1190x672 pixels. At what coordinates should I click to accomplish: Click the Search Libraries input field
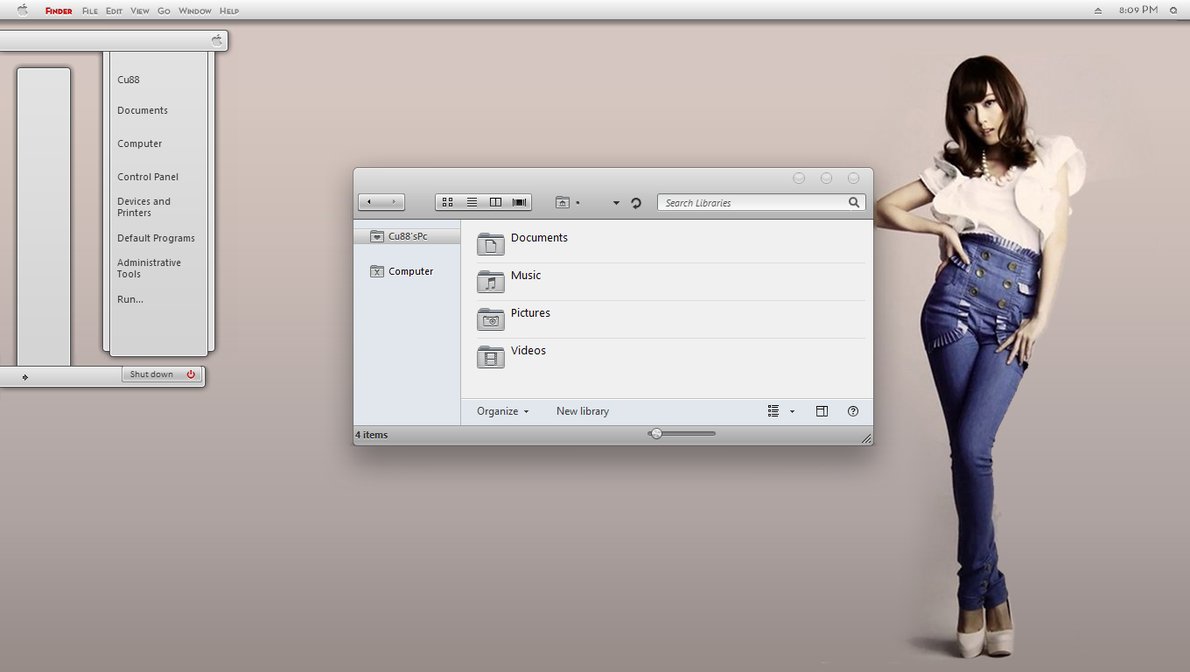pyautogui.click(x=752, y=203)
